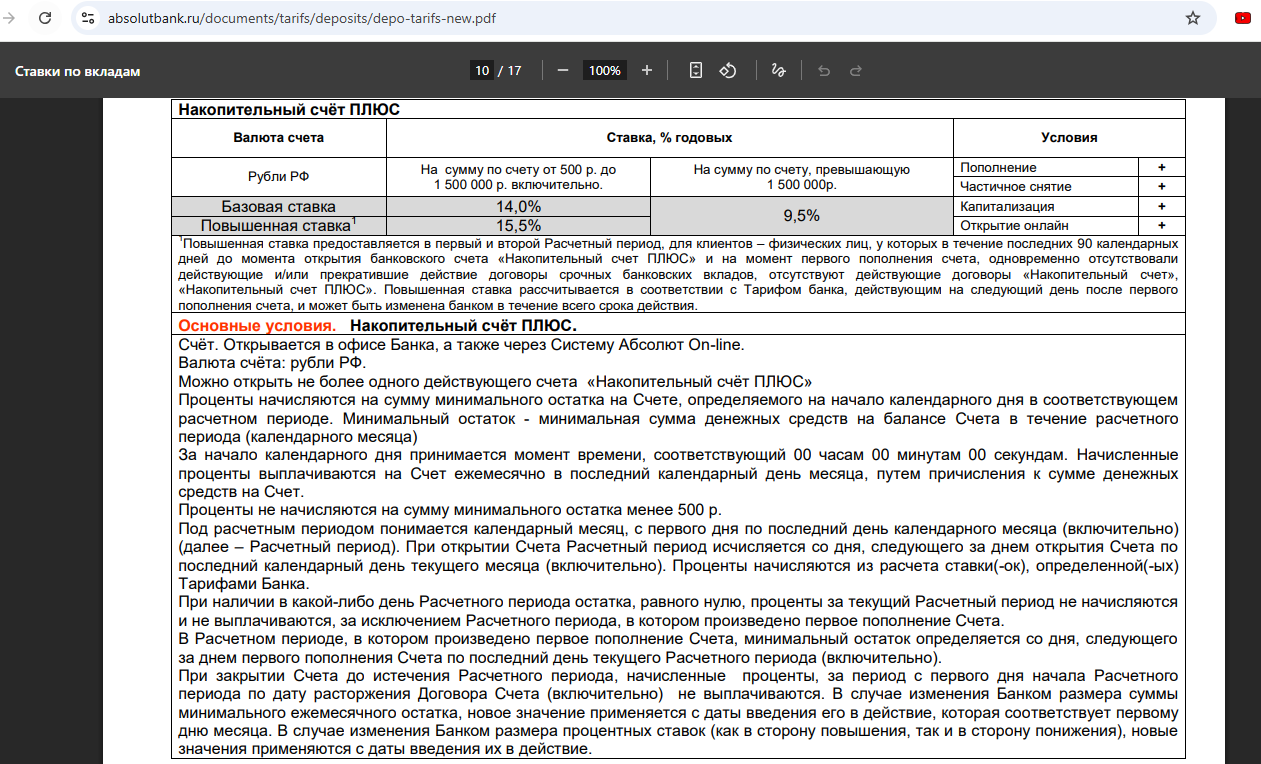The image size is (1261, 764).
Task: Bookmark this page with the star icon
Action: click(x=1192, y=18)
